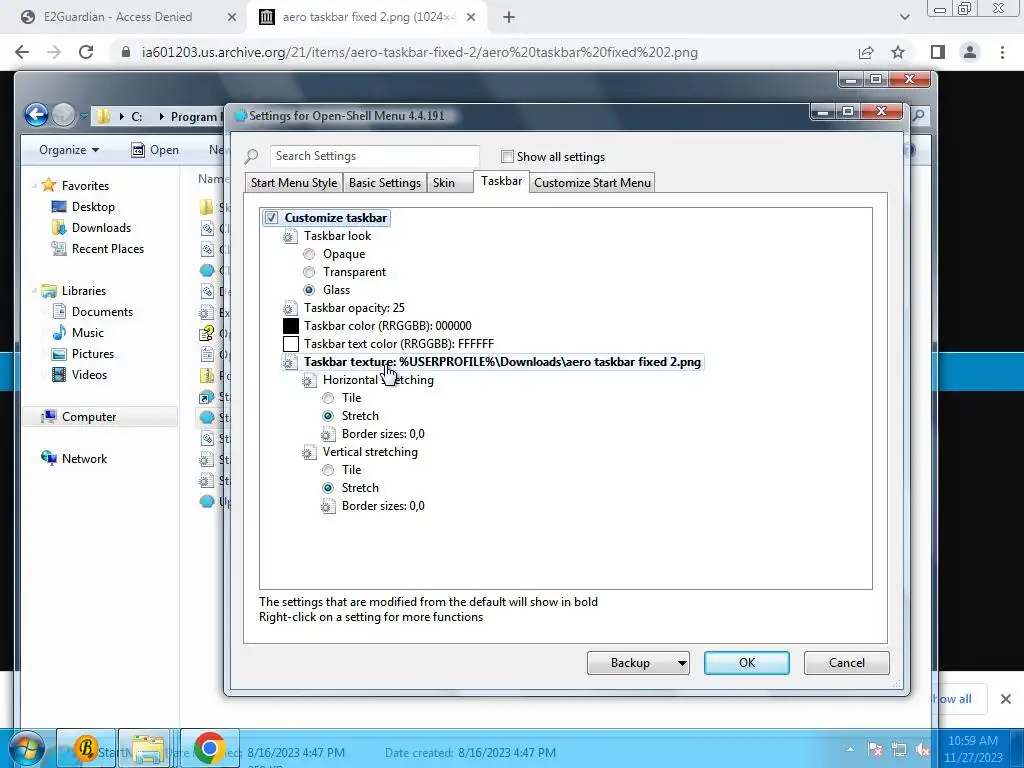Click the Network icon in Explorer sidebar

tap(48, 458)
